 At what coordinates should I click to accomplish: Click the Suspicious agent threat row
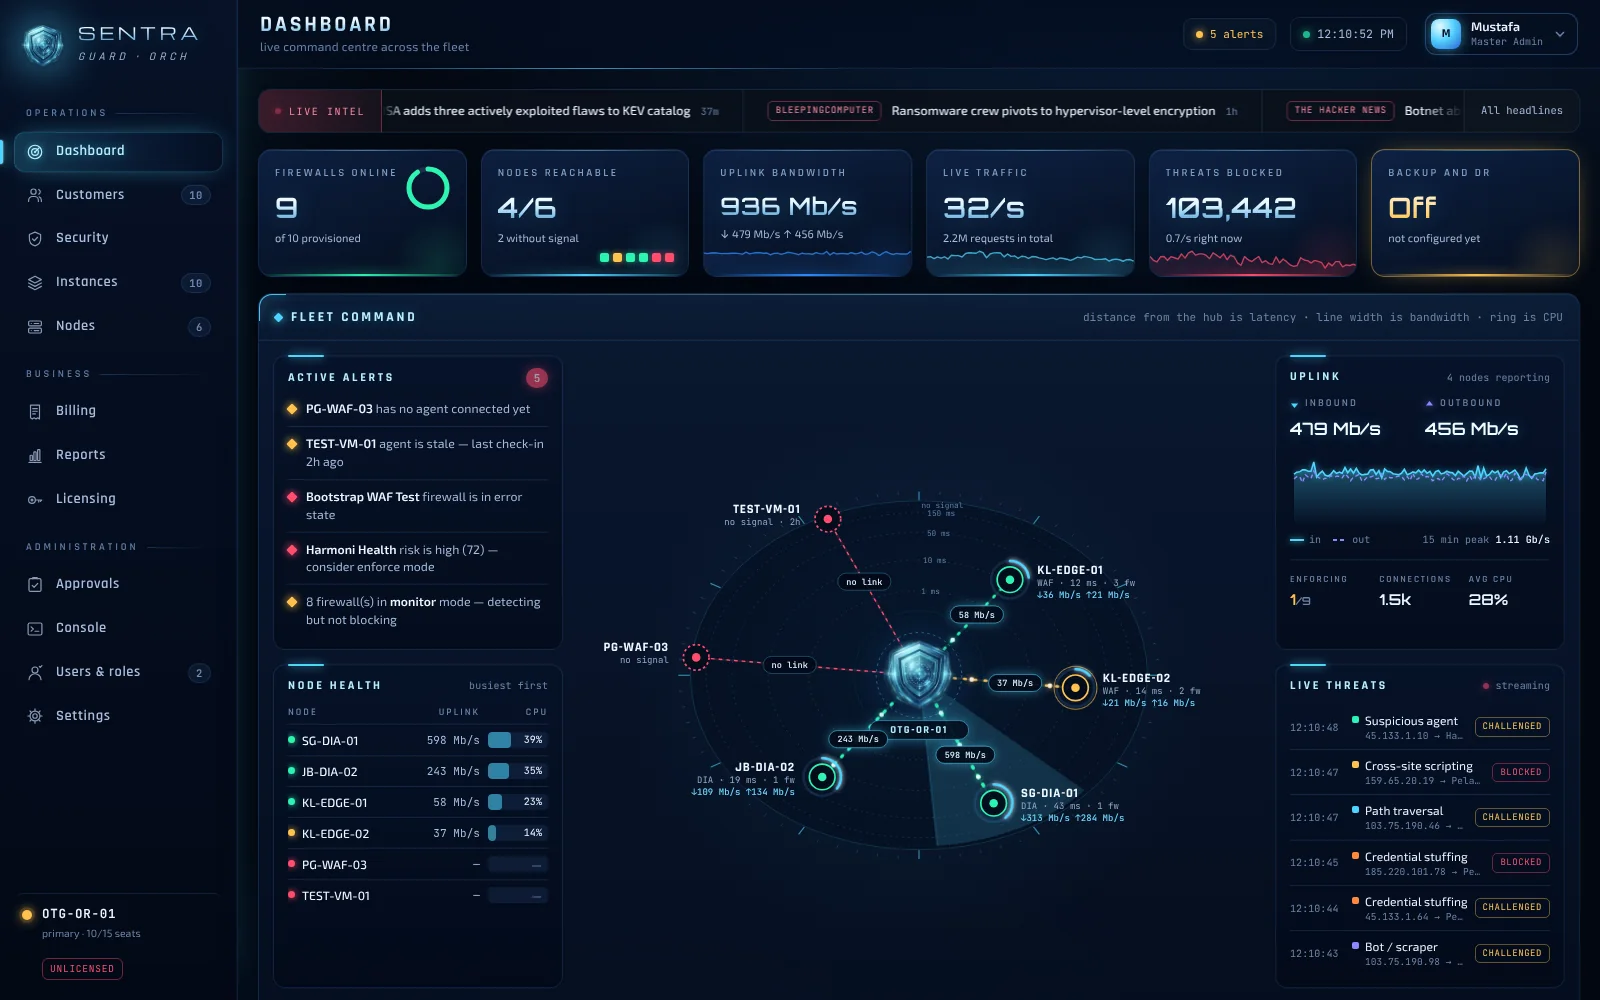click(1419, 727)
